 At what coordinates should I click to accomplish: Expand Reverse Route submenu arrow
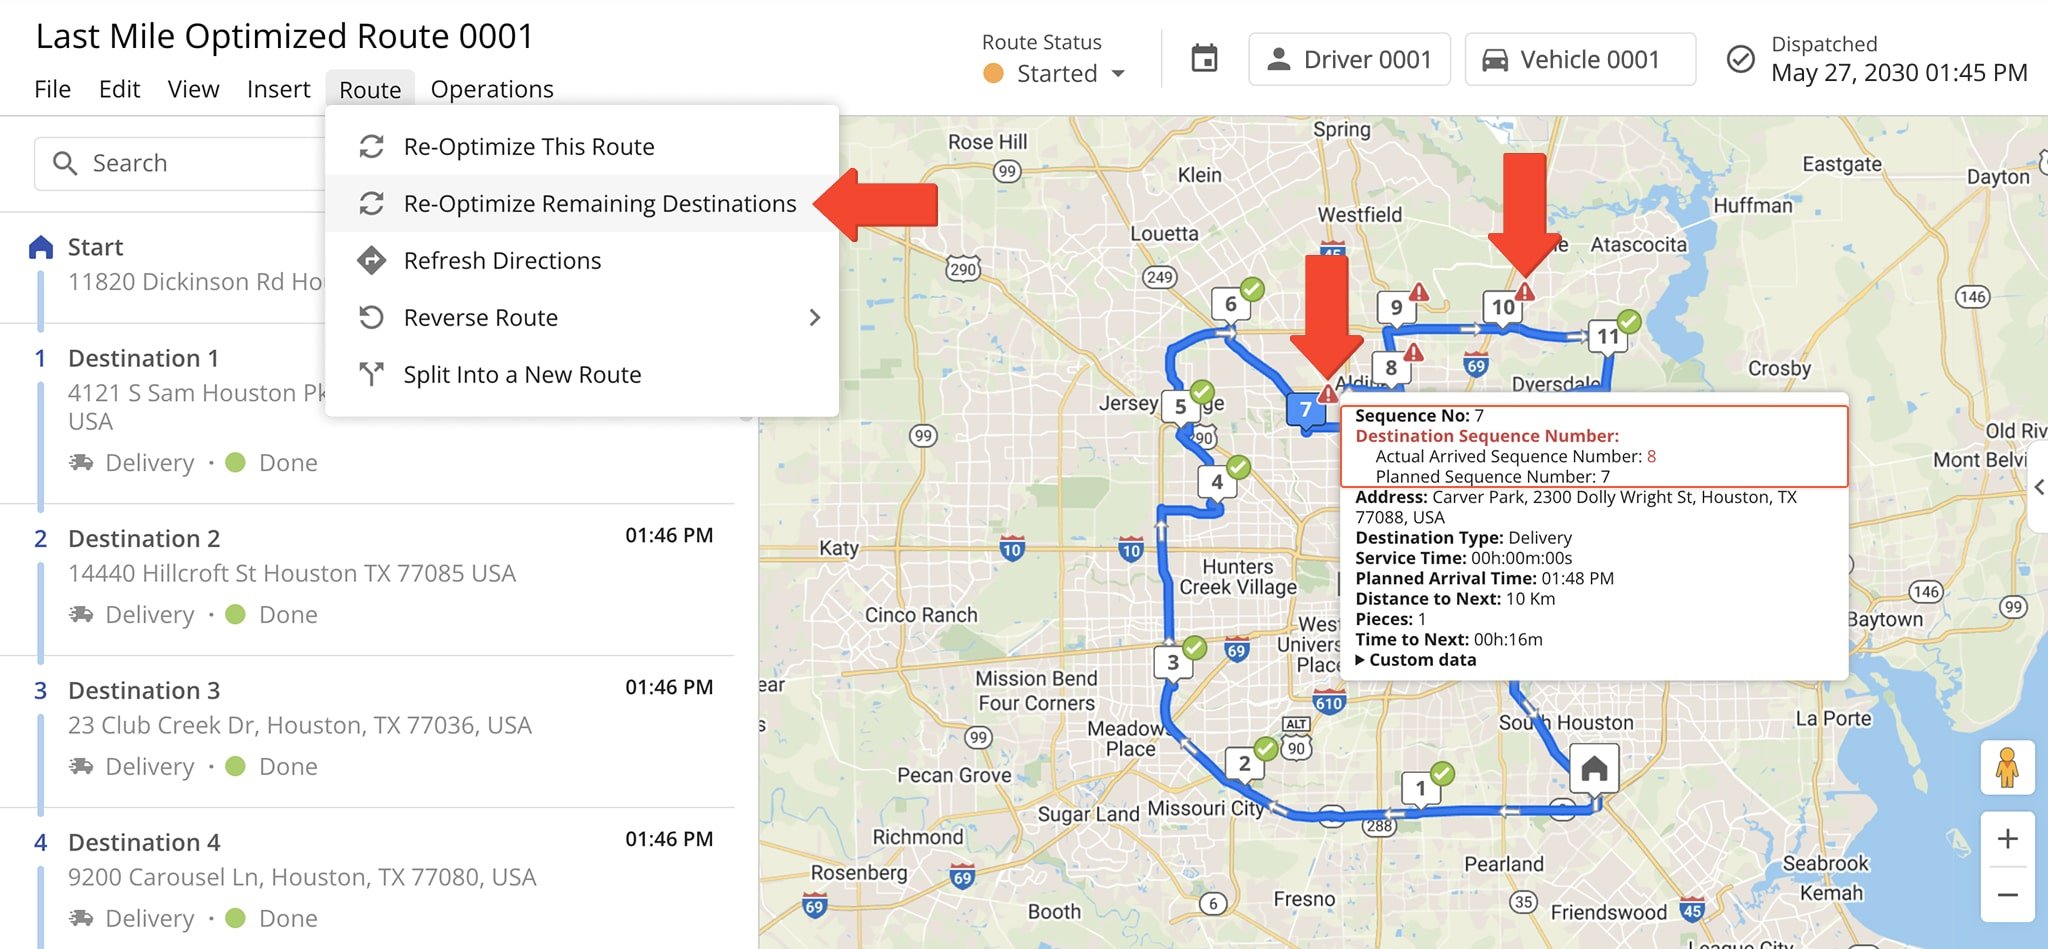(x=814, y=318)
